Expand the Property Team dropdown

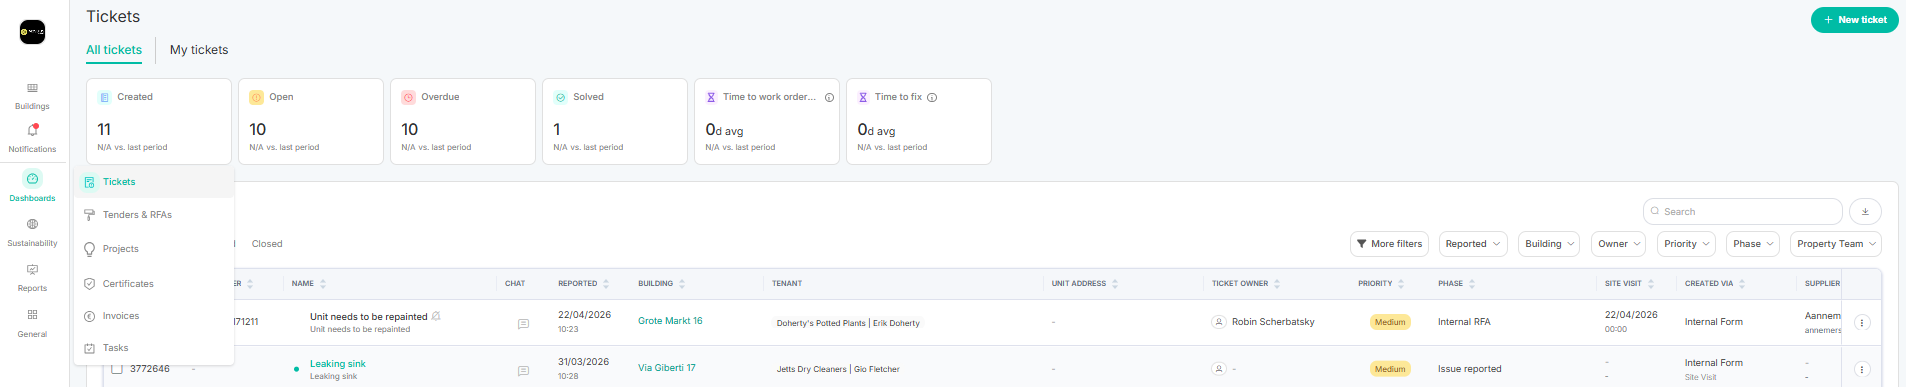pyautogui.click(x=1836, y=244)
